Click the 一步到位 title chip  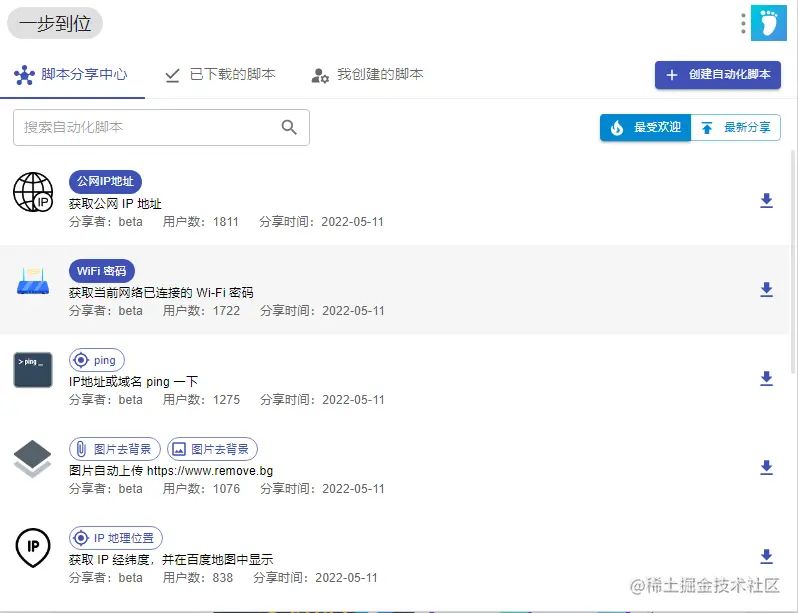pos(55,23)
